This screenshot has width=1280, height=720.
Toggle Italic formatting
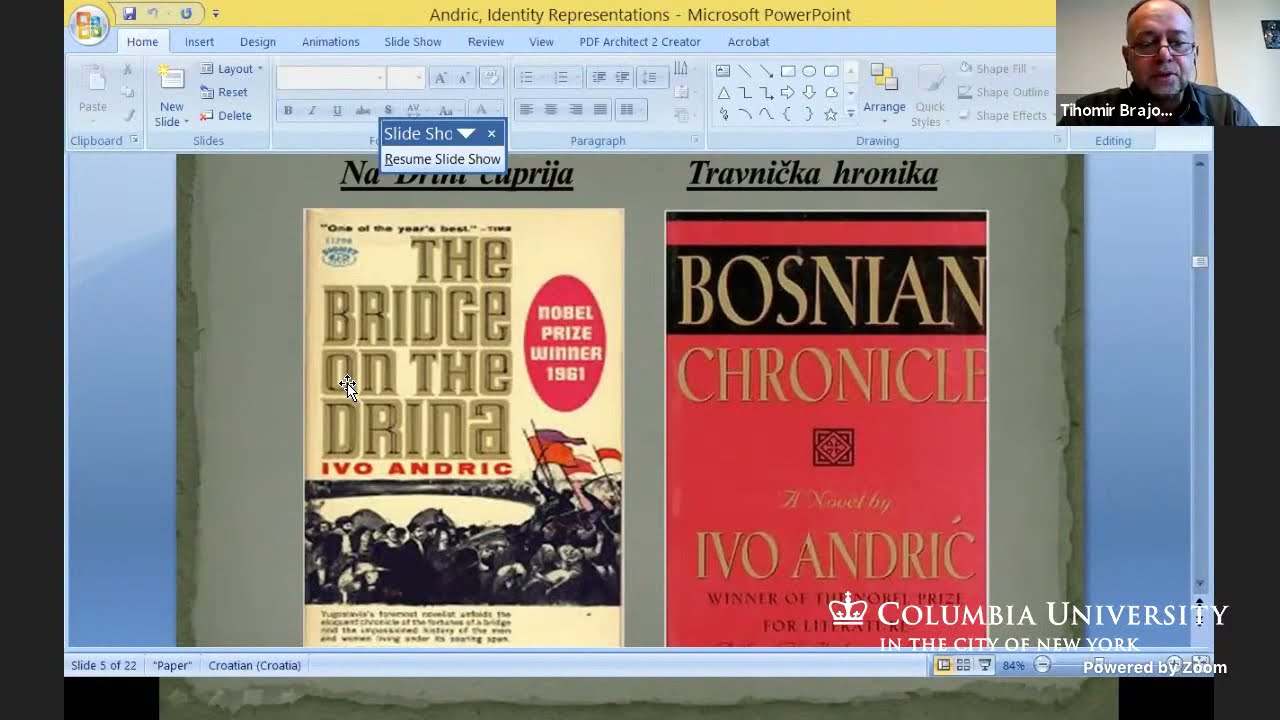(312, 110)
